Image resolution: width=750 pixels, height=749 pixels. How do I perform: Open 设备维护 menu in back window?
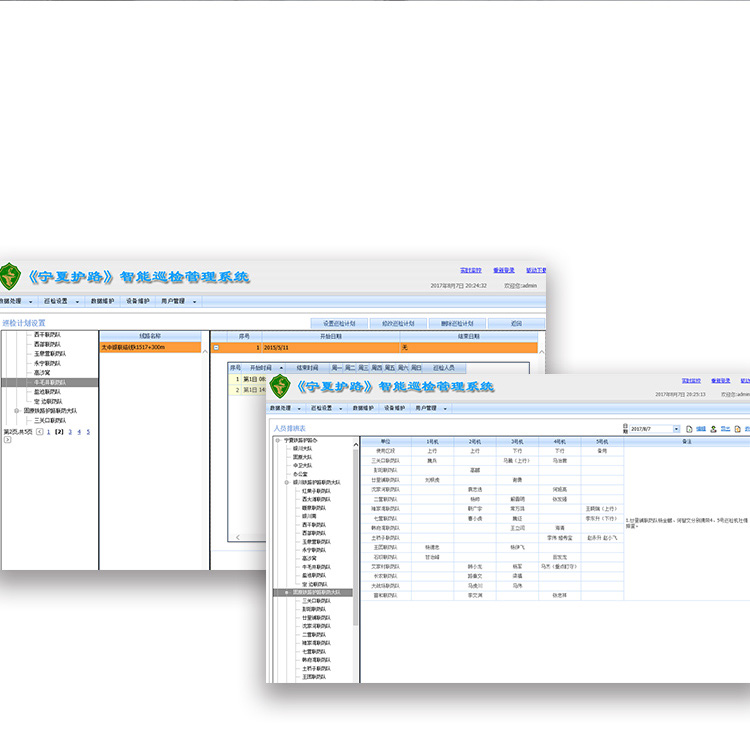(x=138, y=301)
